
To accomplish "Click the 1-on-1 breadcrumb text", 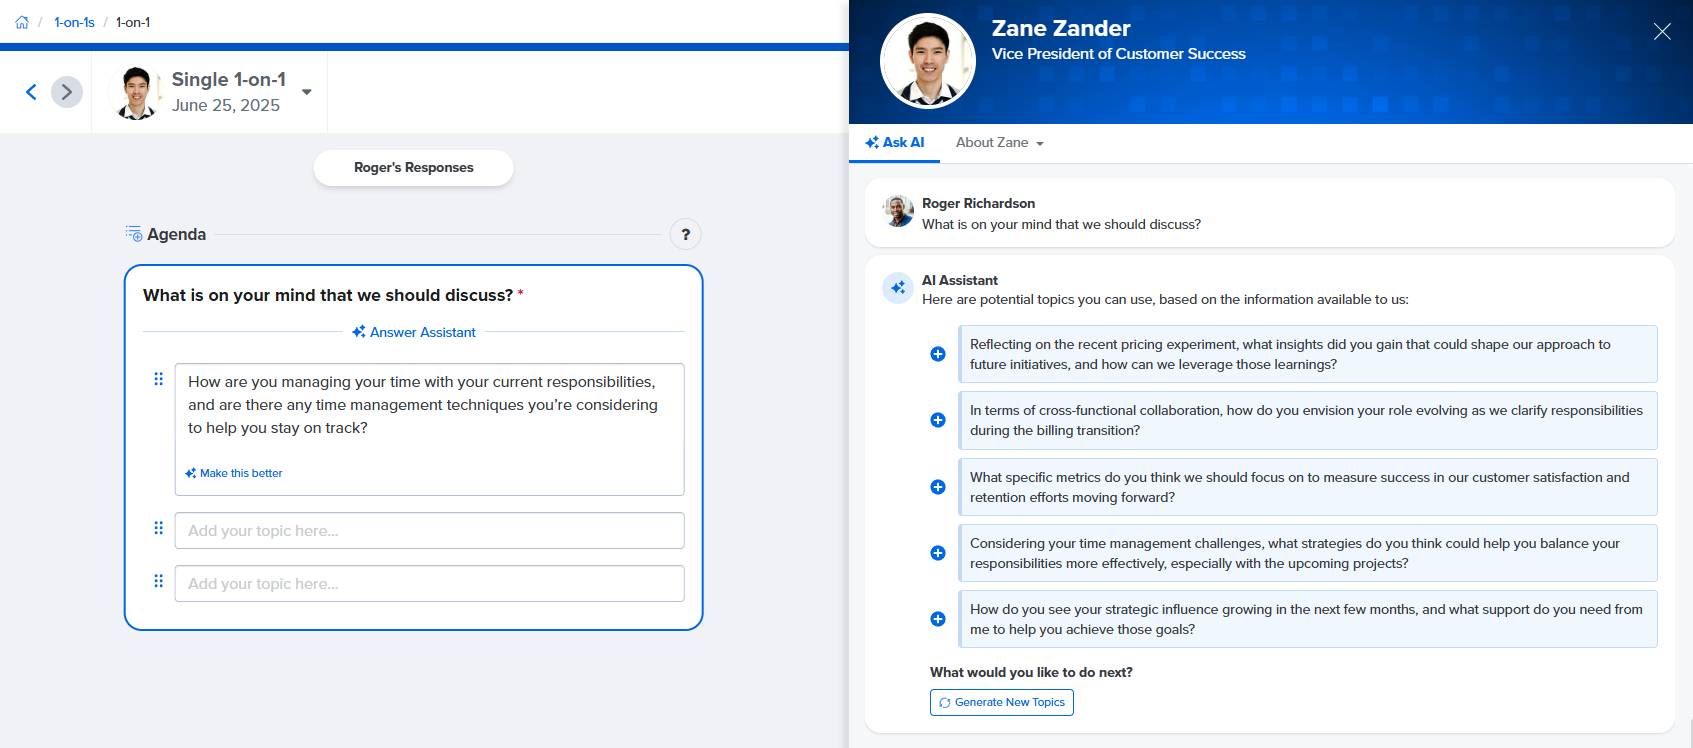I will [133, 22].
